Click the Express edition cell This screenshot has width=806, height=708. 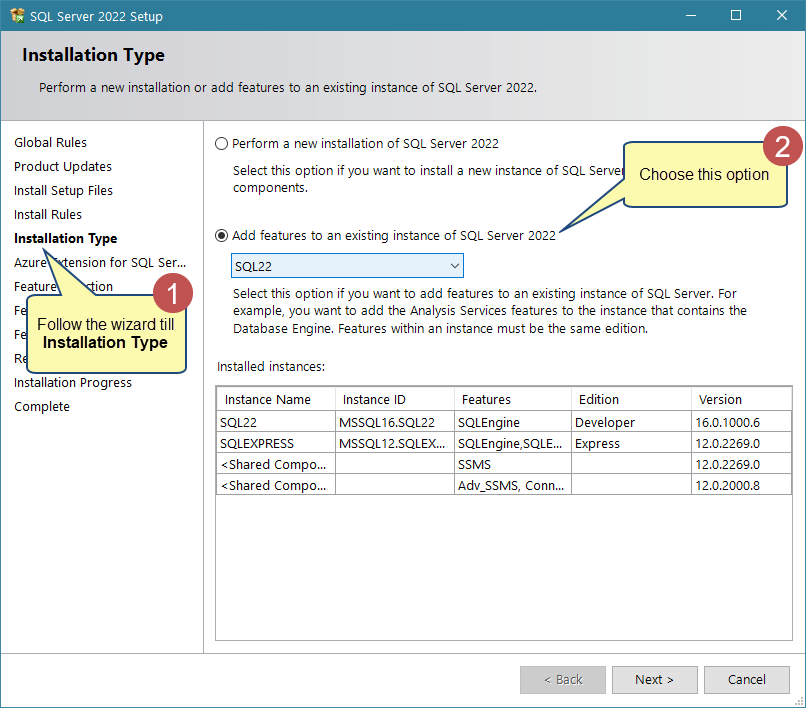click(631, 443)
